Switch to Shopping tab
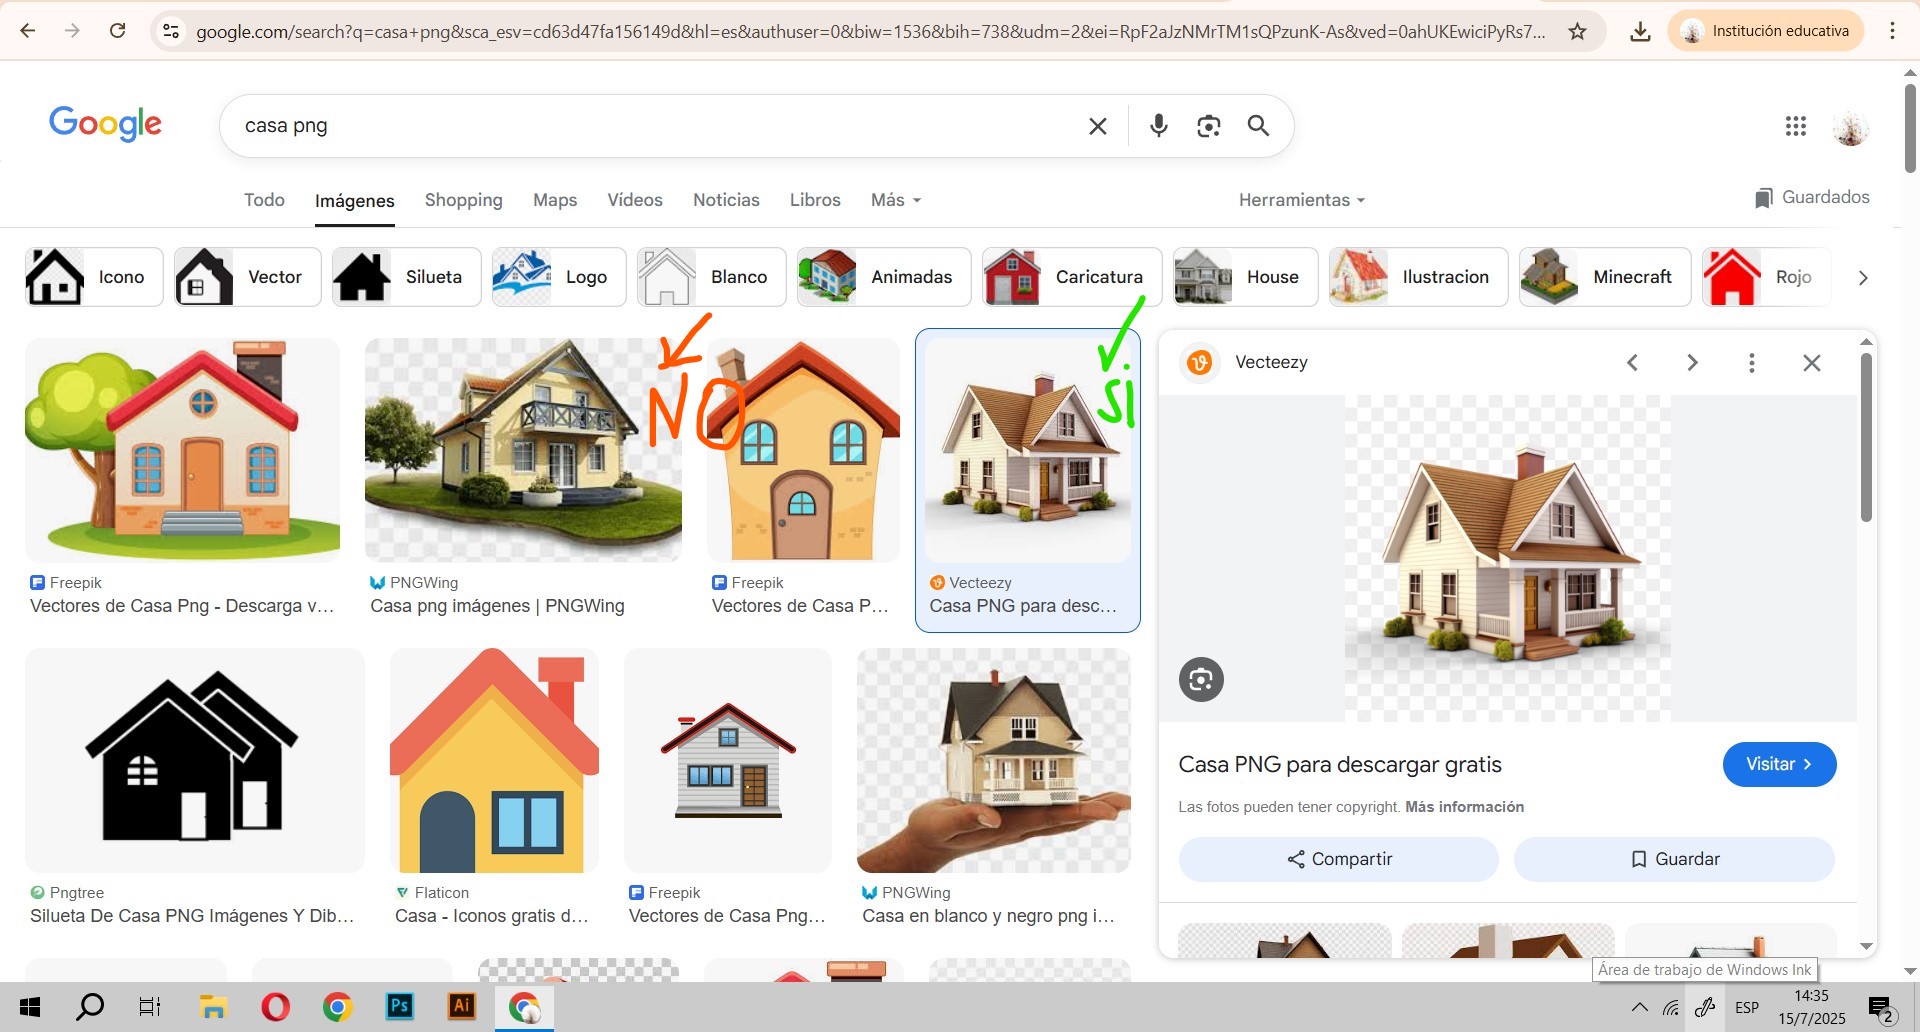Screen dimensions: 1920x1032 tap(463, 200)
